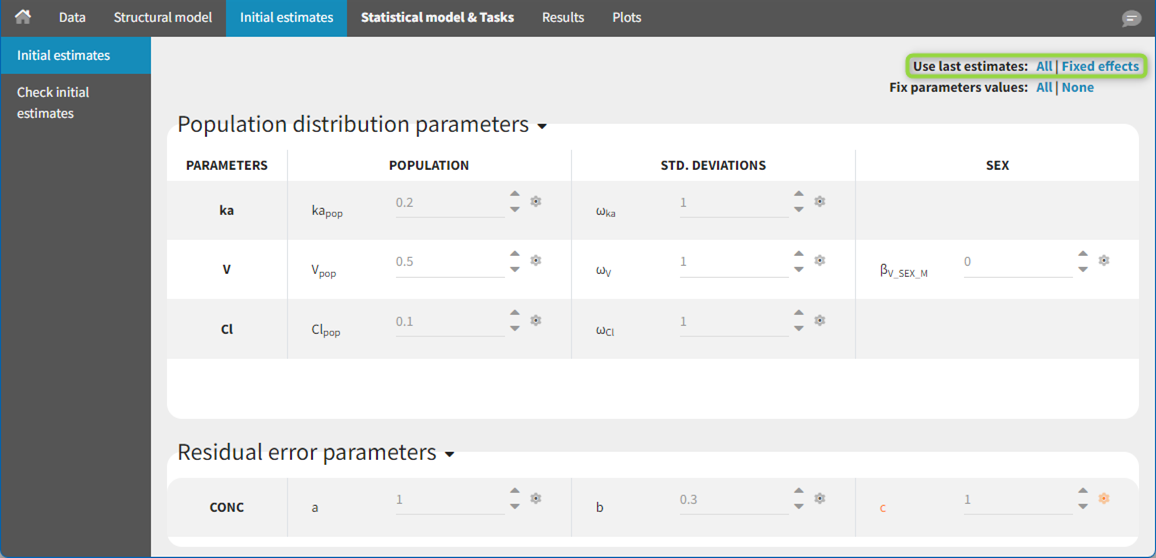
Task: Increase ka_pop value with up arrow
Action: pyautogui.click(x=515, y=195)
